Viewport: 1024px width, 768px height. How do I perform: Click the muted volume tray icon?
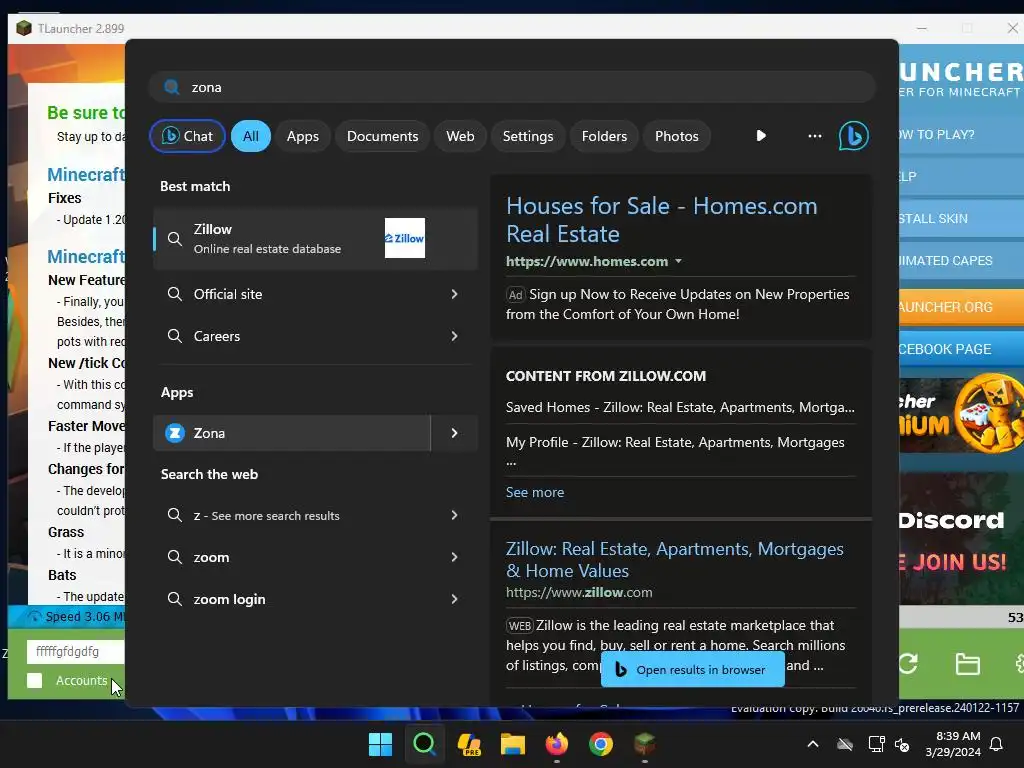(903, 744)
